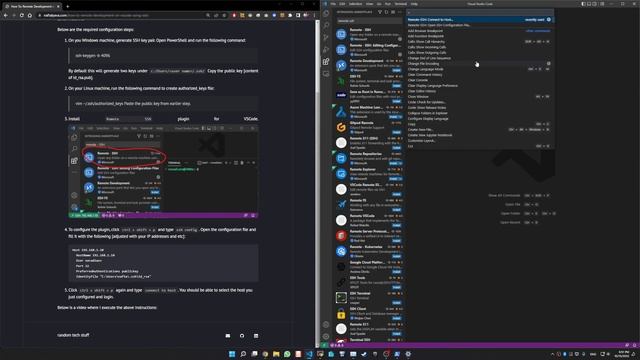
Task: Switch to VS Code in the taskbar
Action: (x=309, y=354)
